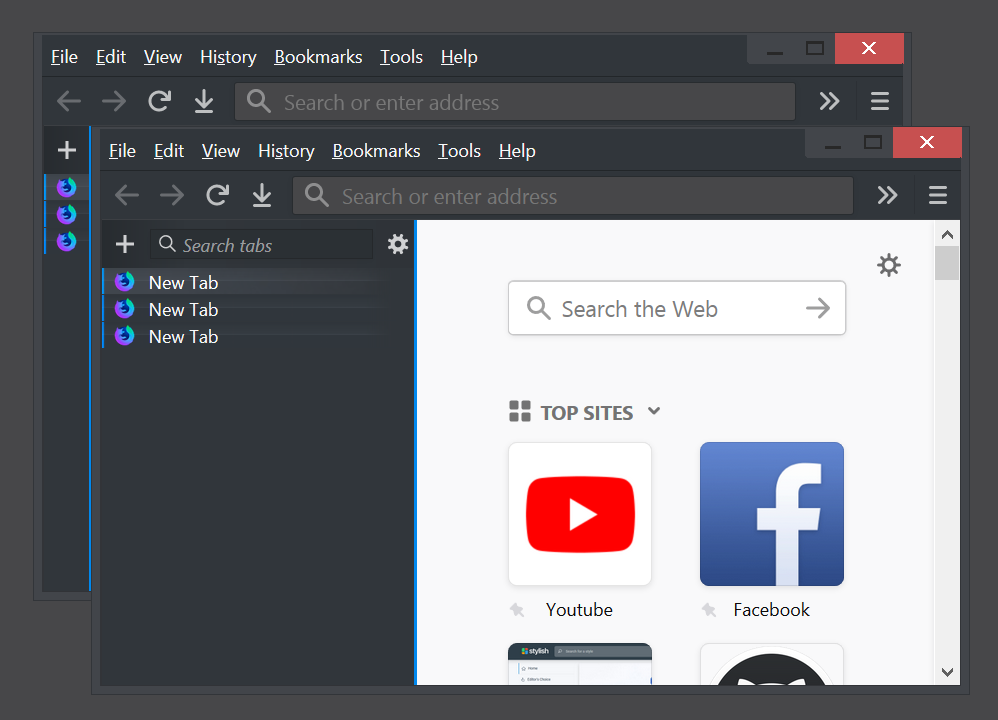Collapse the Top Sites section chevron

coord(654,411)
